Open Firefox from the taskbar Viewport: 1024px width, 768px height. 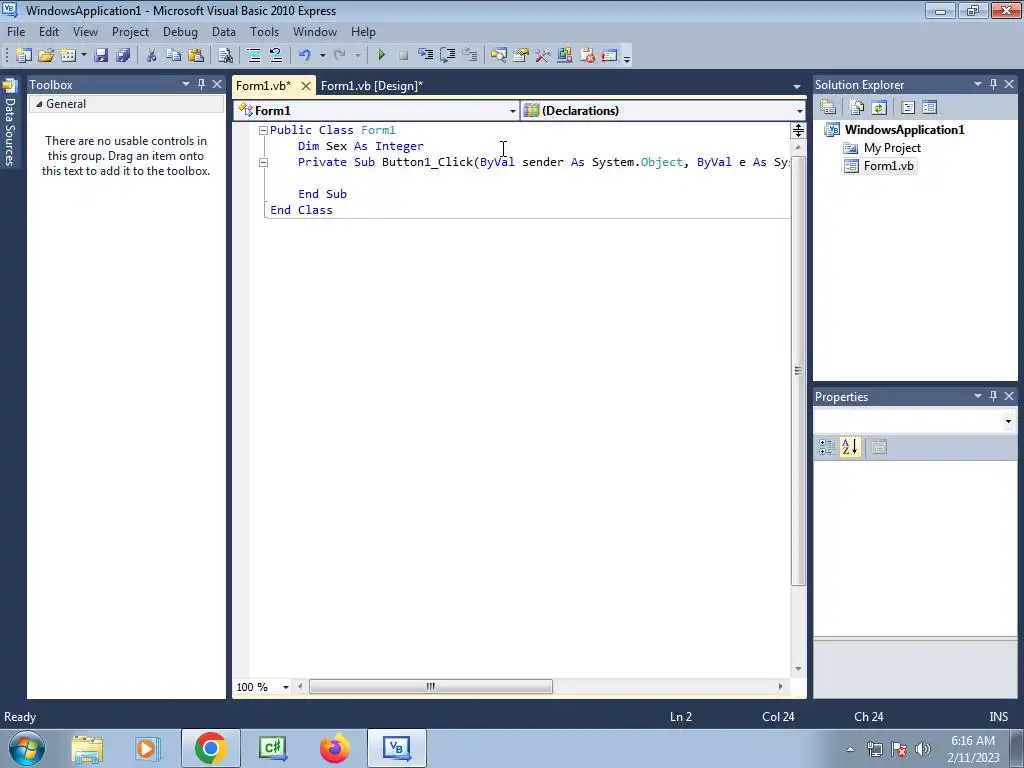coord(334,748)
